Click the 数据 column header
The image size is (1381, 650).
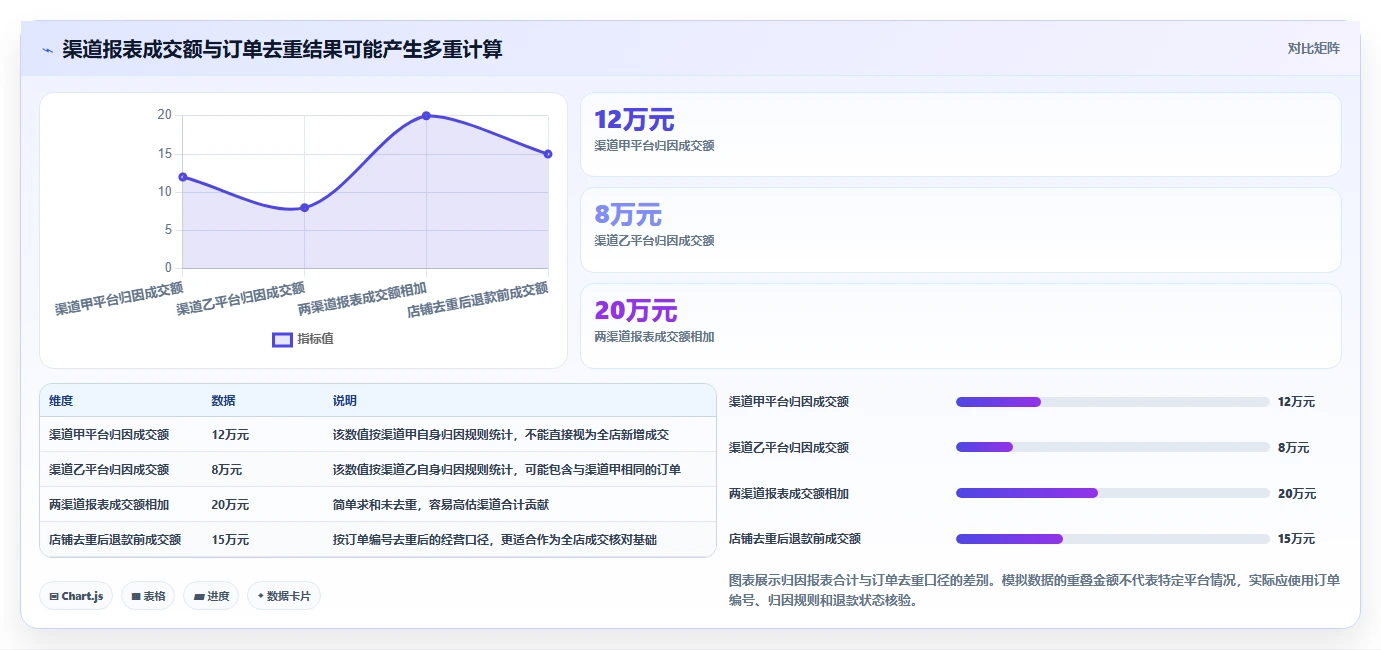(x=224, y=401)
